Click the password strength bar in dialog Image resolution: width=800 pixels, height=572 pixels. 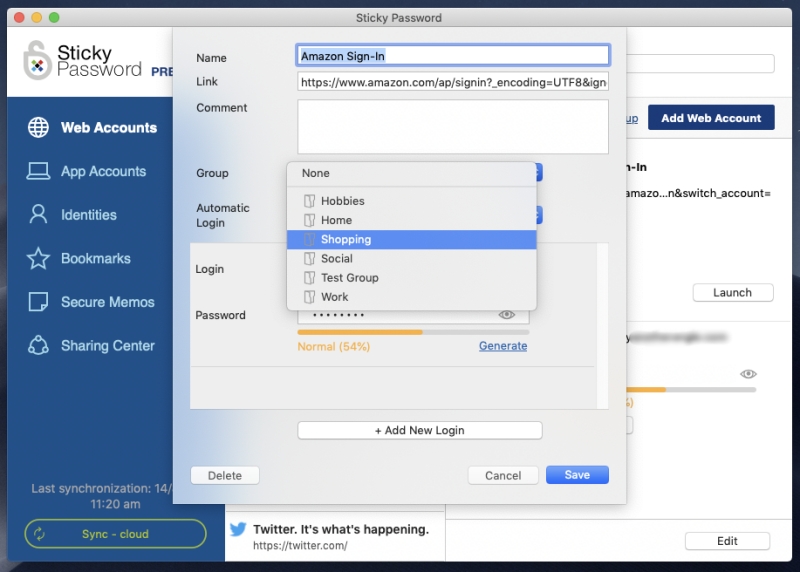pos(413,332)
